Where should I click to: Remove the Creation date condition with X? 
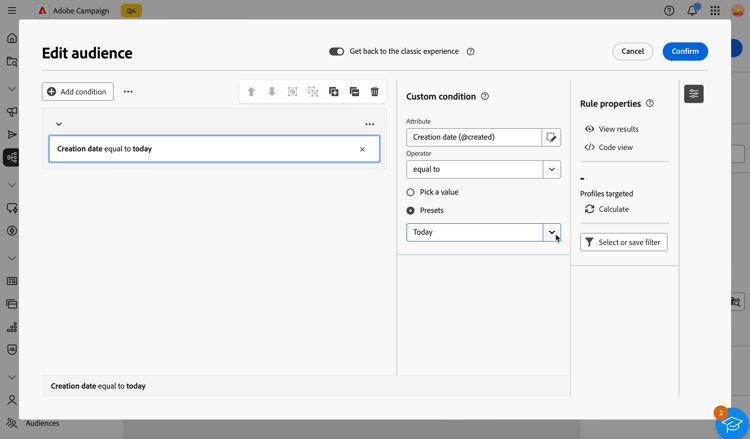click(x=362, y=149)
